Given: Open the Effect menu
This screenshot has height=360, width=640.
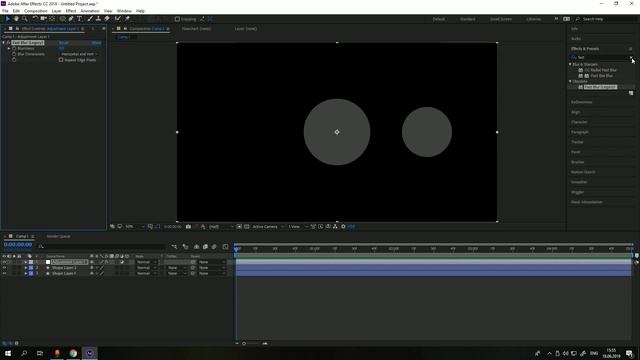Looking at the screenshot, I should (71, 11).
